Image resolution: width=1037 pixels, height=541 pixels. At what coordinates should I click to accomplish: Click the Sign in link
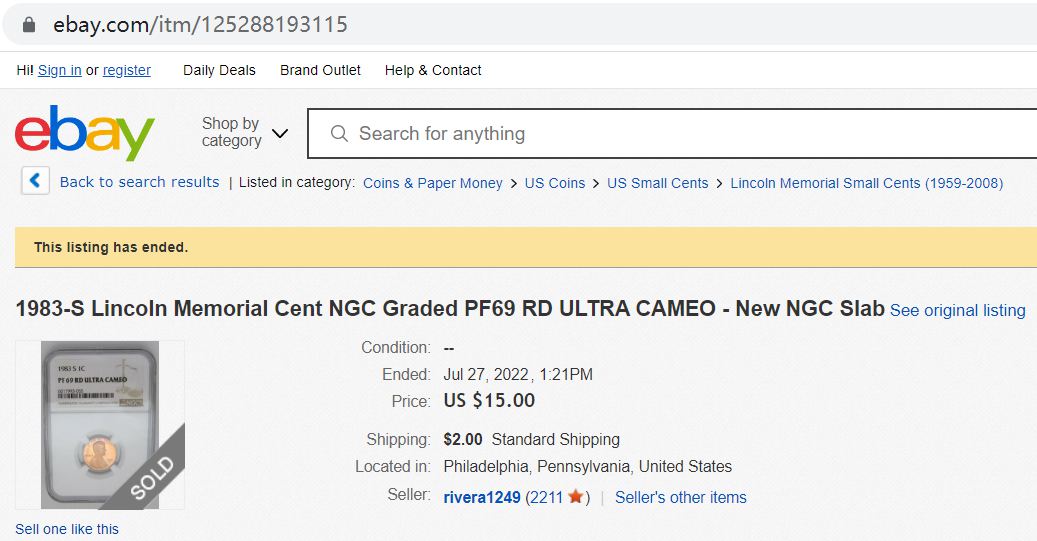(x=60, y=70)
